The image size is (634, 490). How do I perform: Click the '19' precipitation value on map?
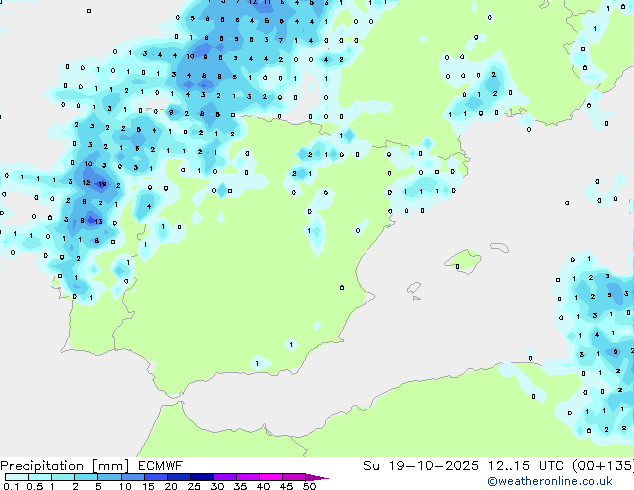pos(102,184)
